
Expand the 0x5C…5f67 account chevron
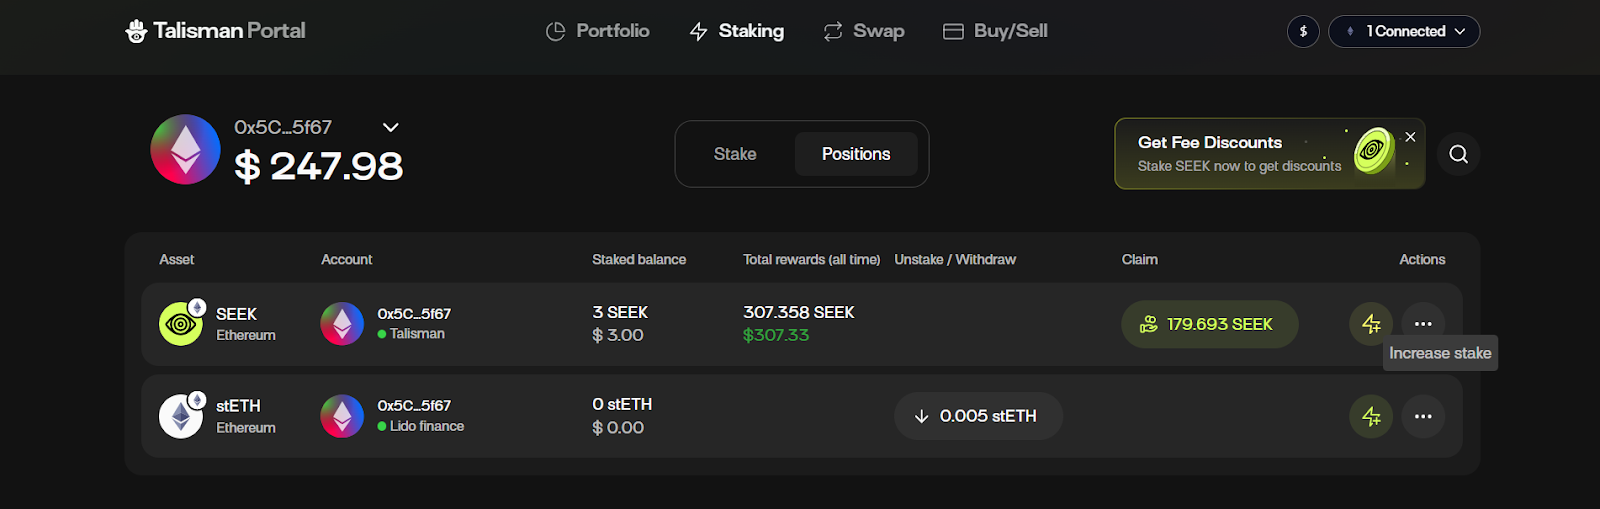tap(391, 127)
